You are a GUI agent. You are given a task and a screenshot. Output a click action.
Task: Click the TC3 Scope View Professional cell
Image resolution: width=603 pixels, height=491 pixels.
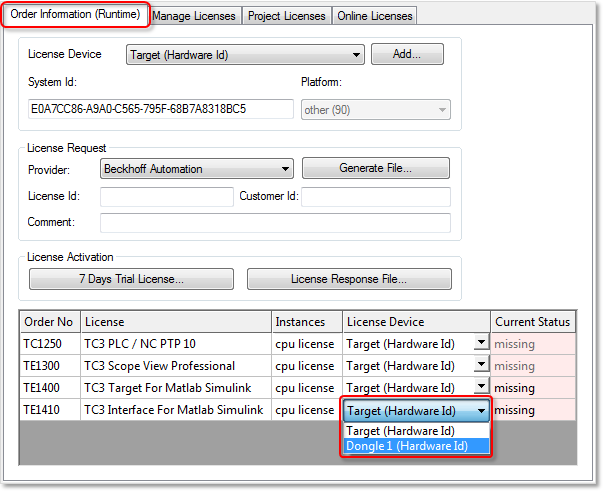pos(176,366)
